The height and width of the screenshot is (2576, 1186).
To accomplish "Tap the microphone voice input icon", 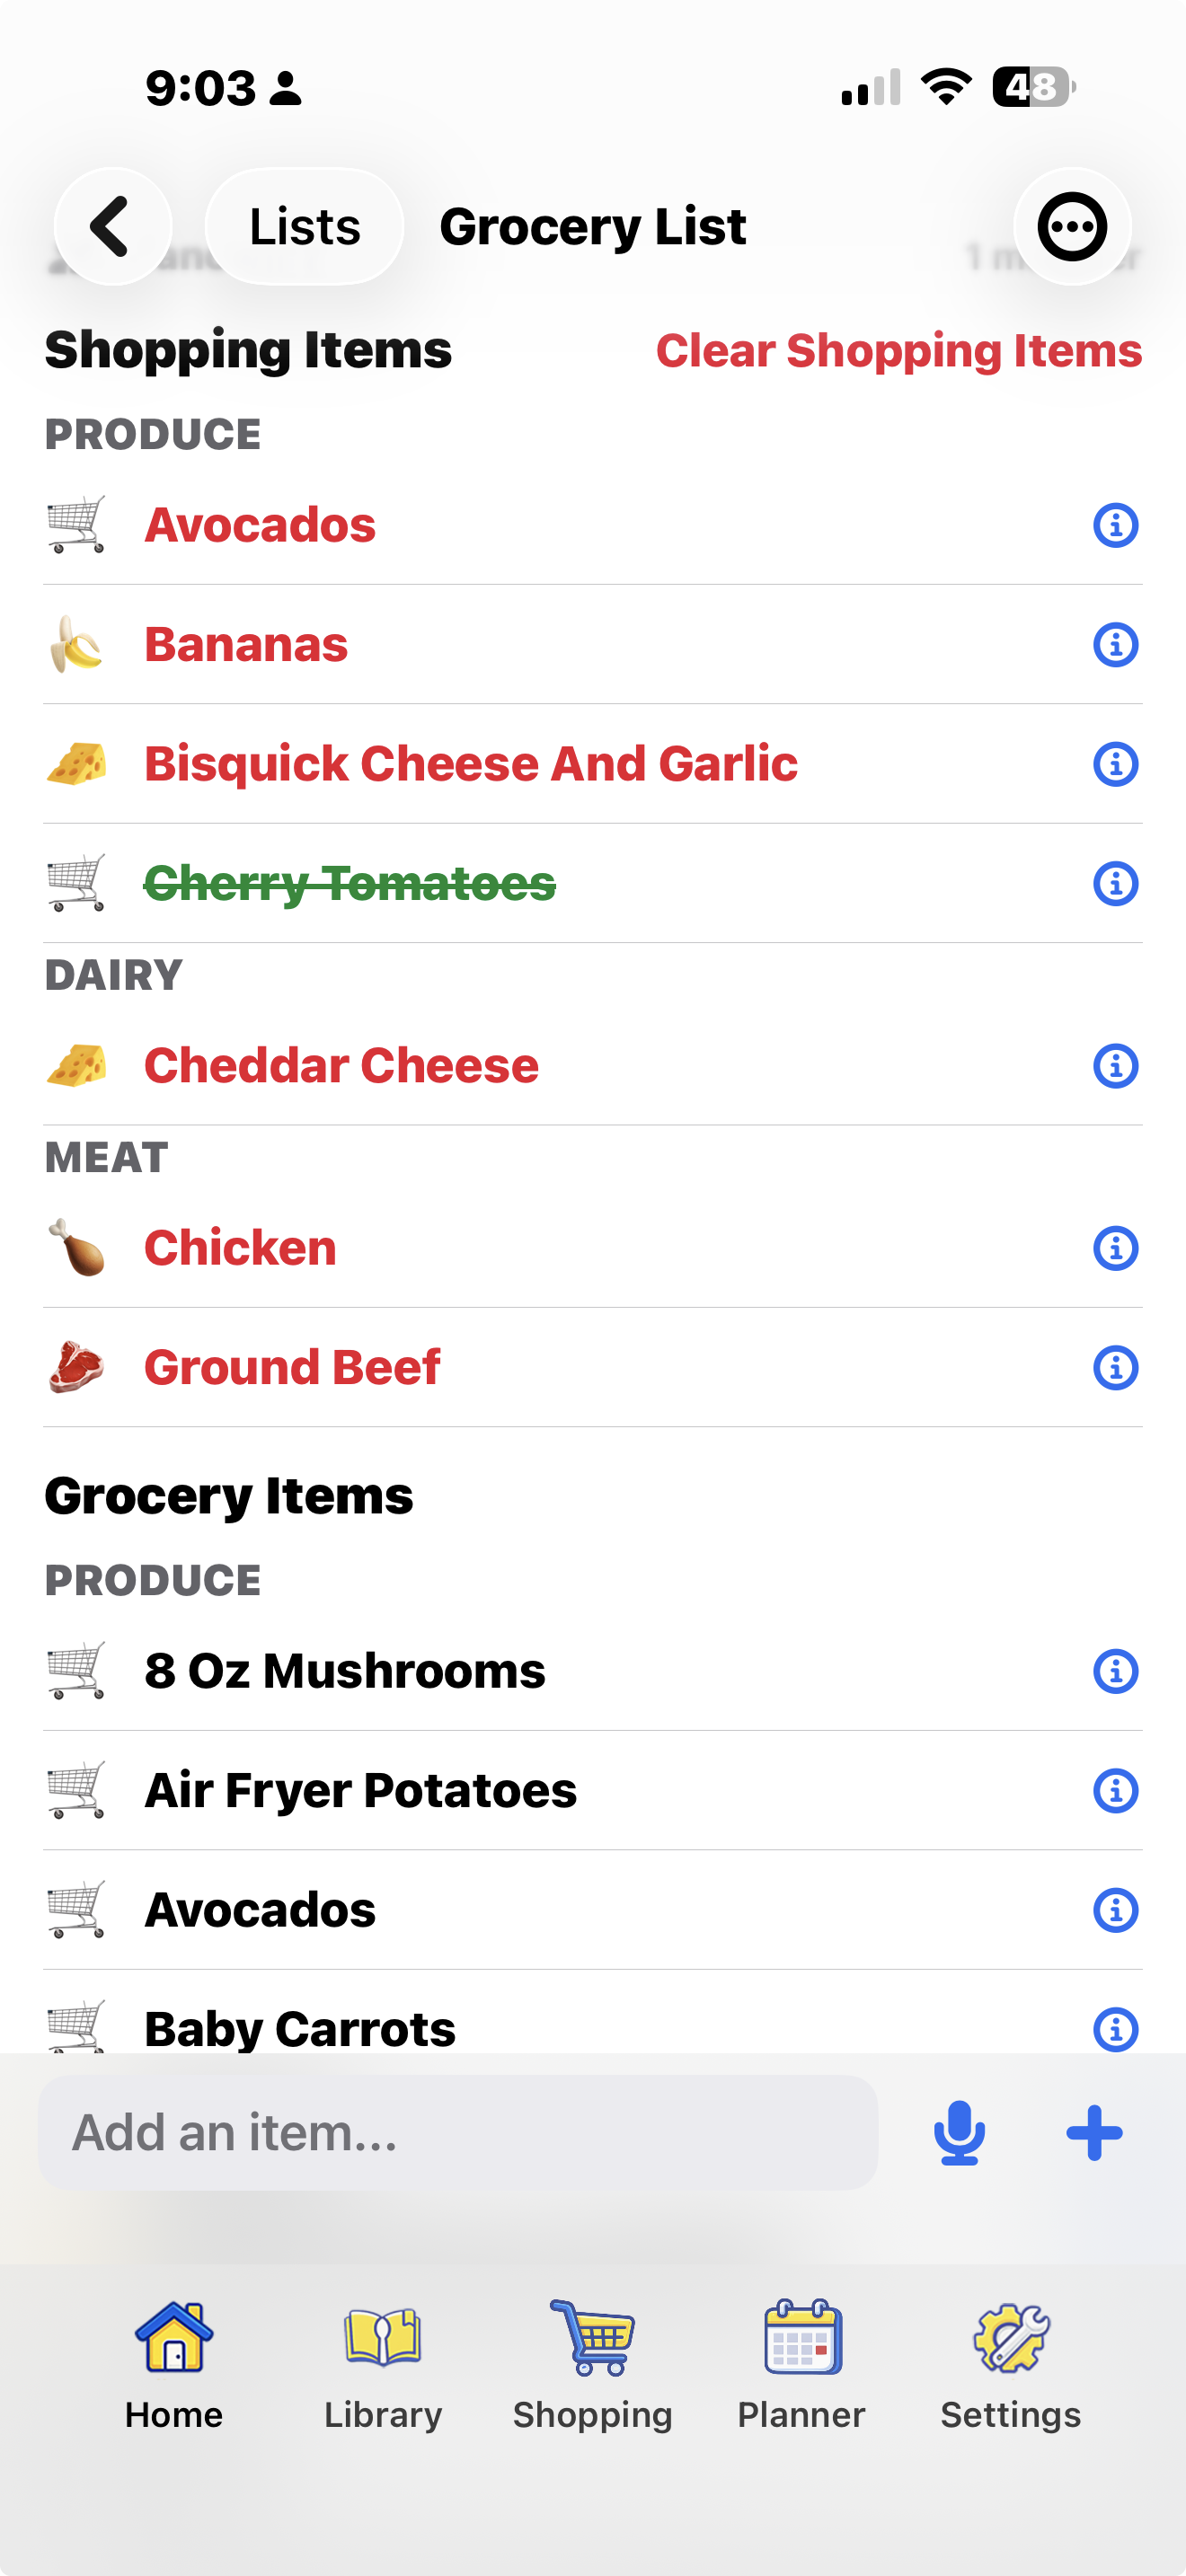I will (x=959, y=2132).
